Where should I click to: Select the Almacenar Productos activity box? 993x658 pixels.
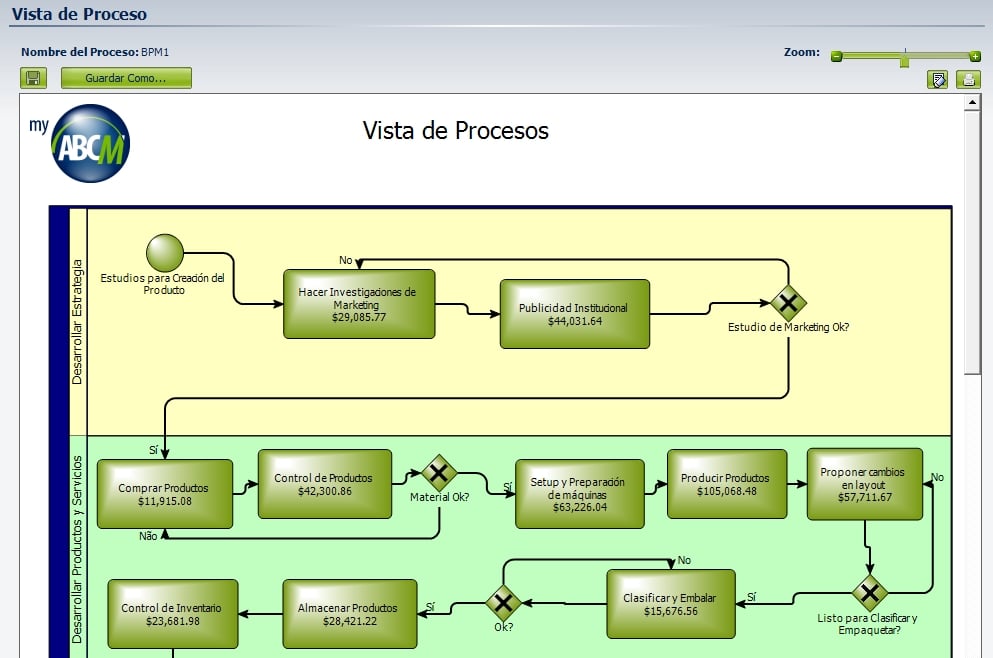tap(350, 614)
